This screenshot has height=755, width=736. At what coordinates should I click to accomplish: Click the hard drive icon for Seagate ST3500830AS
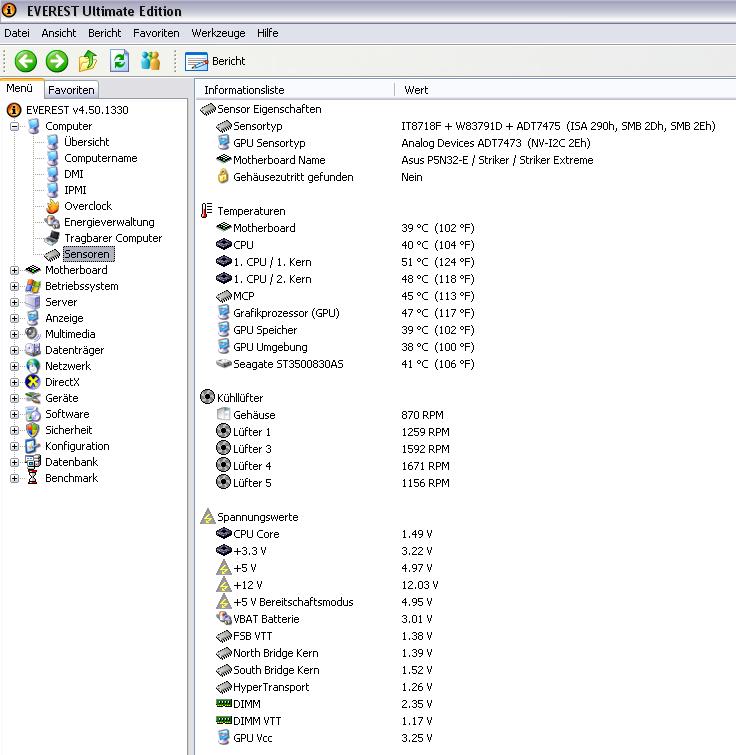click(224, 364)
